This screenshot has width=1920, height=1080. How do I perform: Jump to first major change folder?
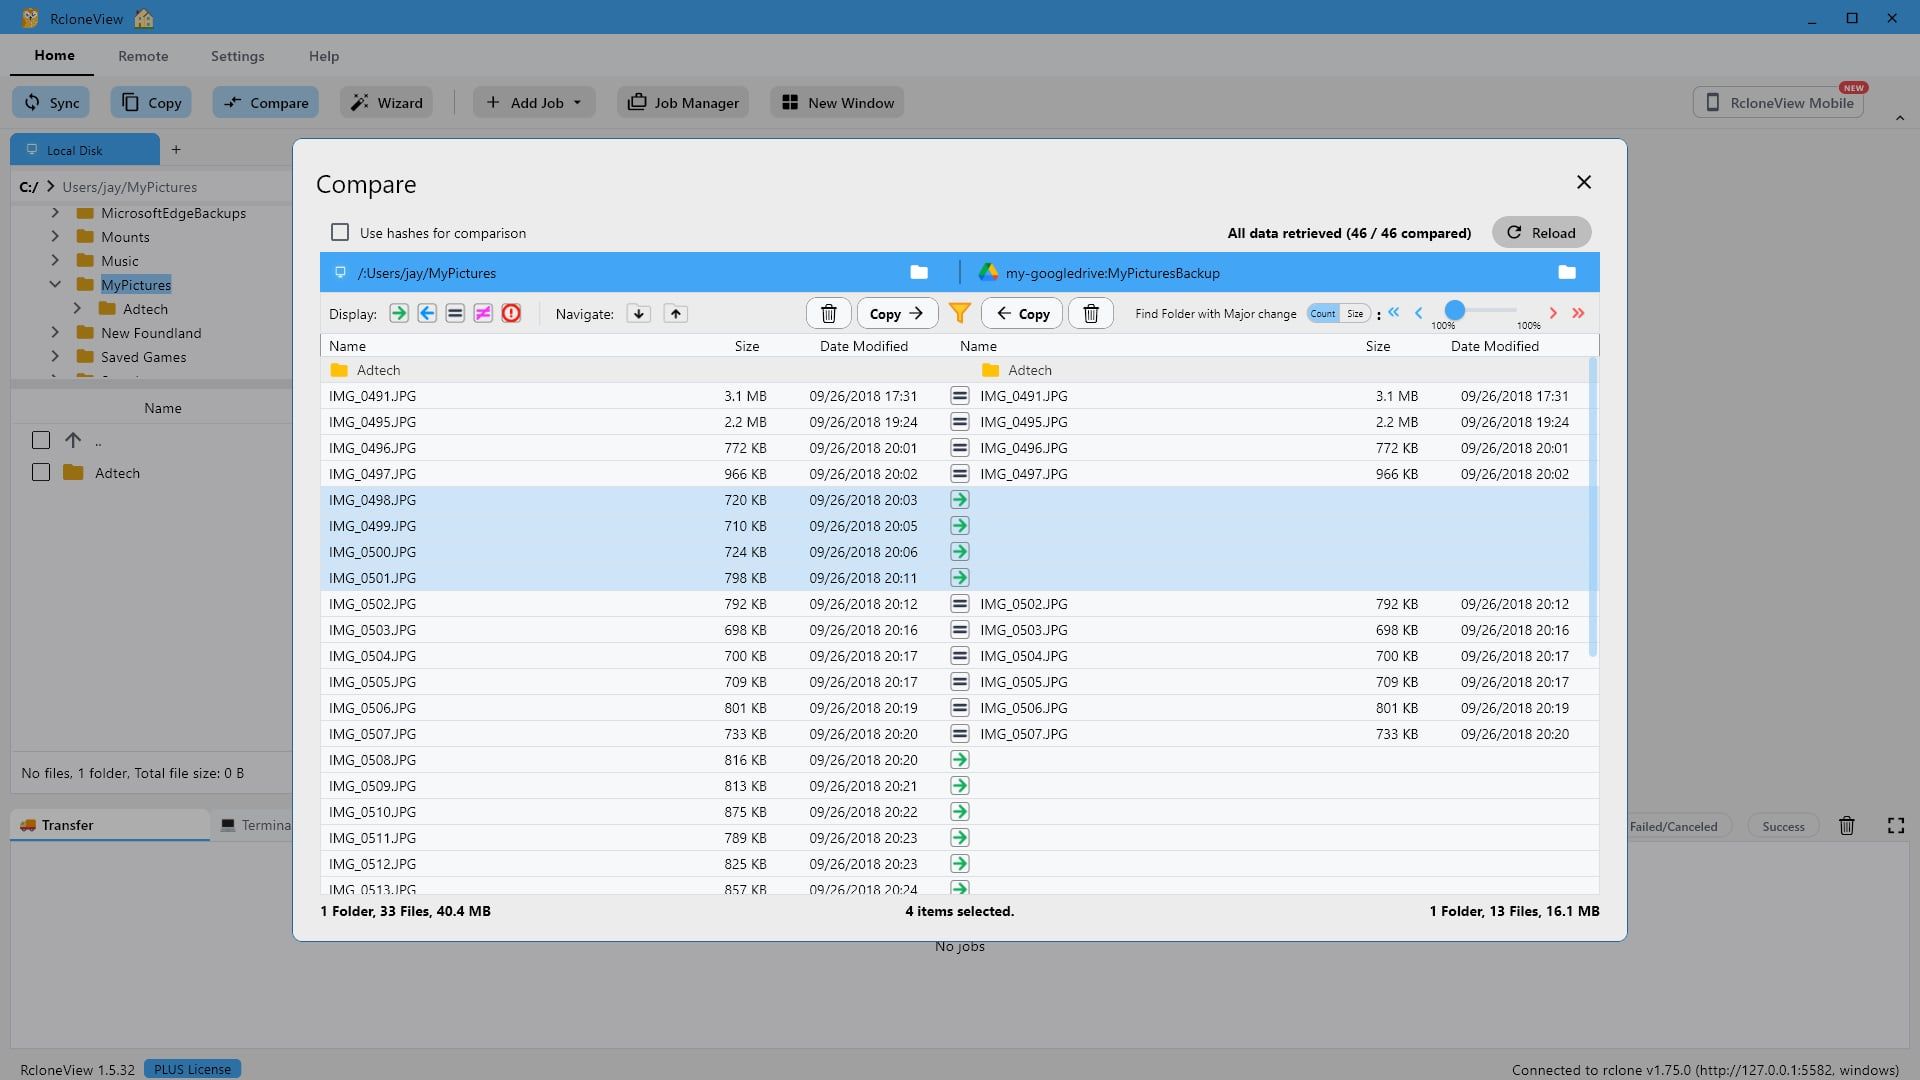(1394, 313)
